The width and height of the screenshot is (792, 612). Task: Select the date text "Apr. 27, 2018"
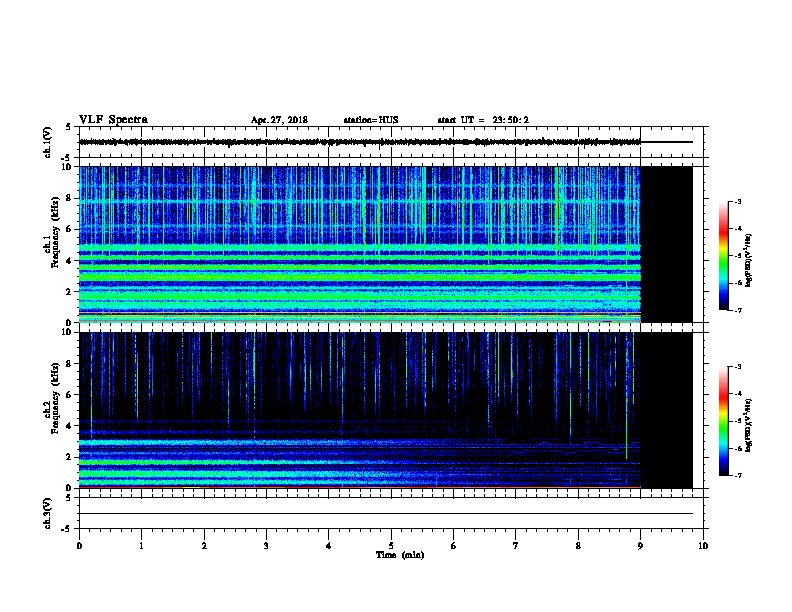pos(279,120)
